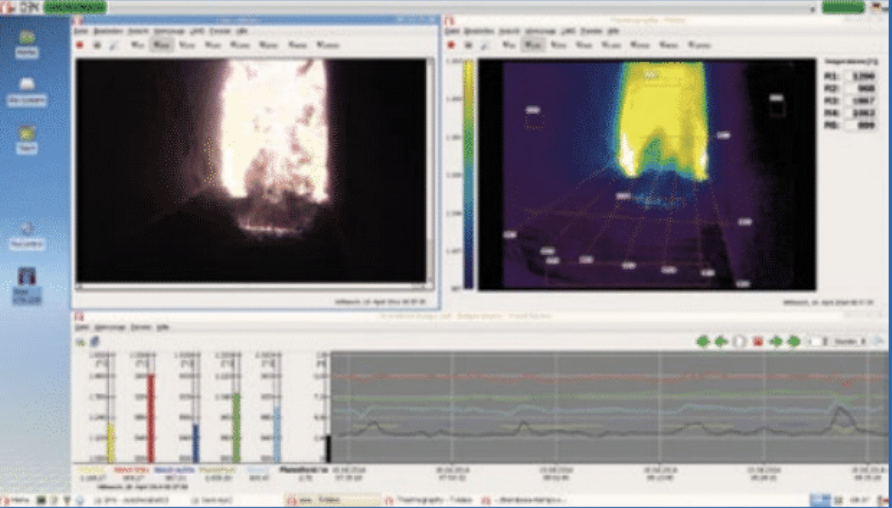The width and height of the screenshot is (892, 508).
Task: Click the workspace pager in taskbar tray
Action: (820, 500)
